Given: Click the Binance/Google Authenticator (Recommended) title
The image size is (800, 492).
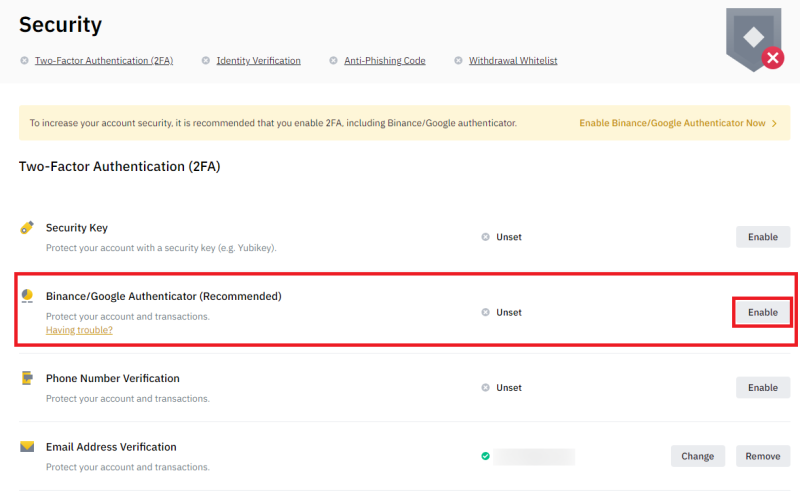Looking at the screenshot, I should 164,296.
